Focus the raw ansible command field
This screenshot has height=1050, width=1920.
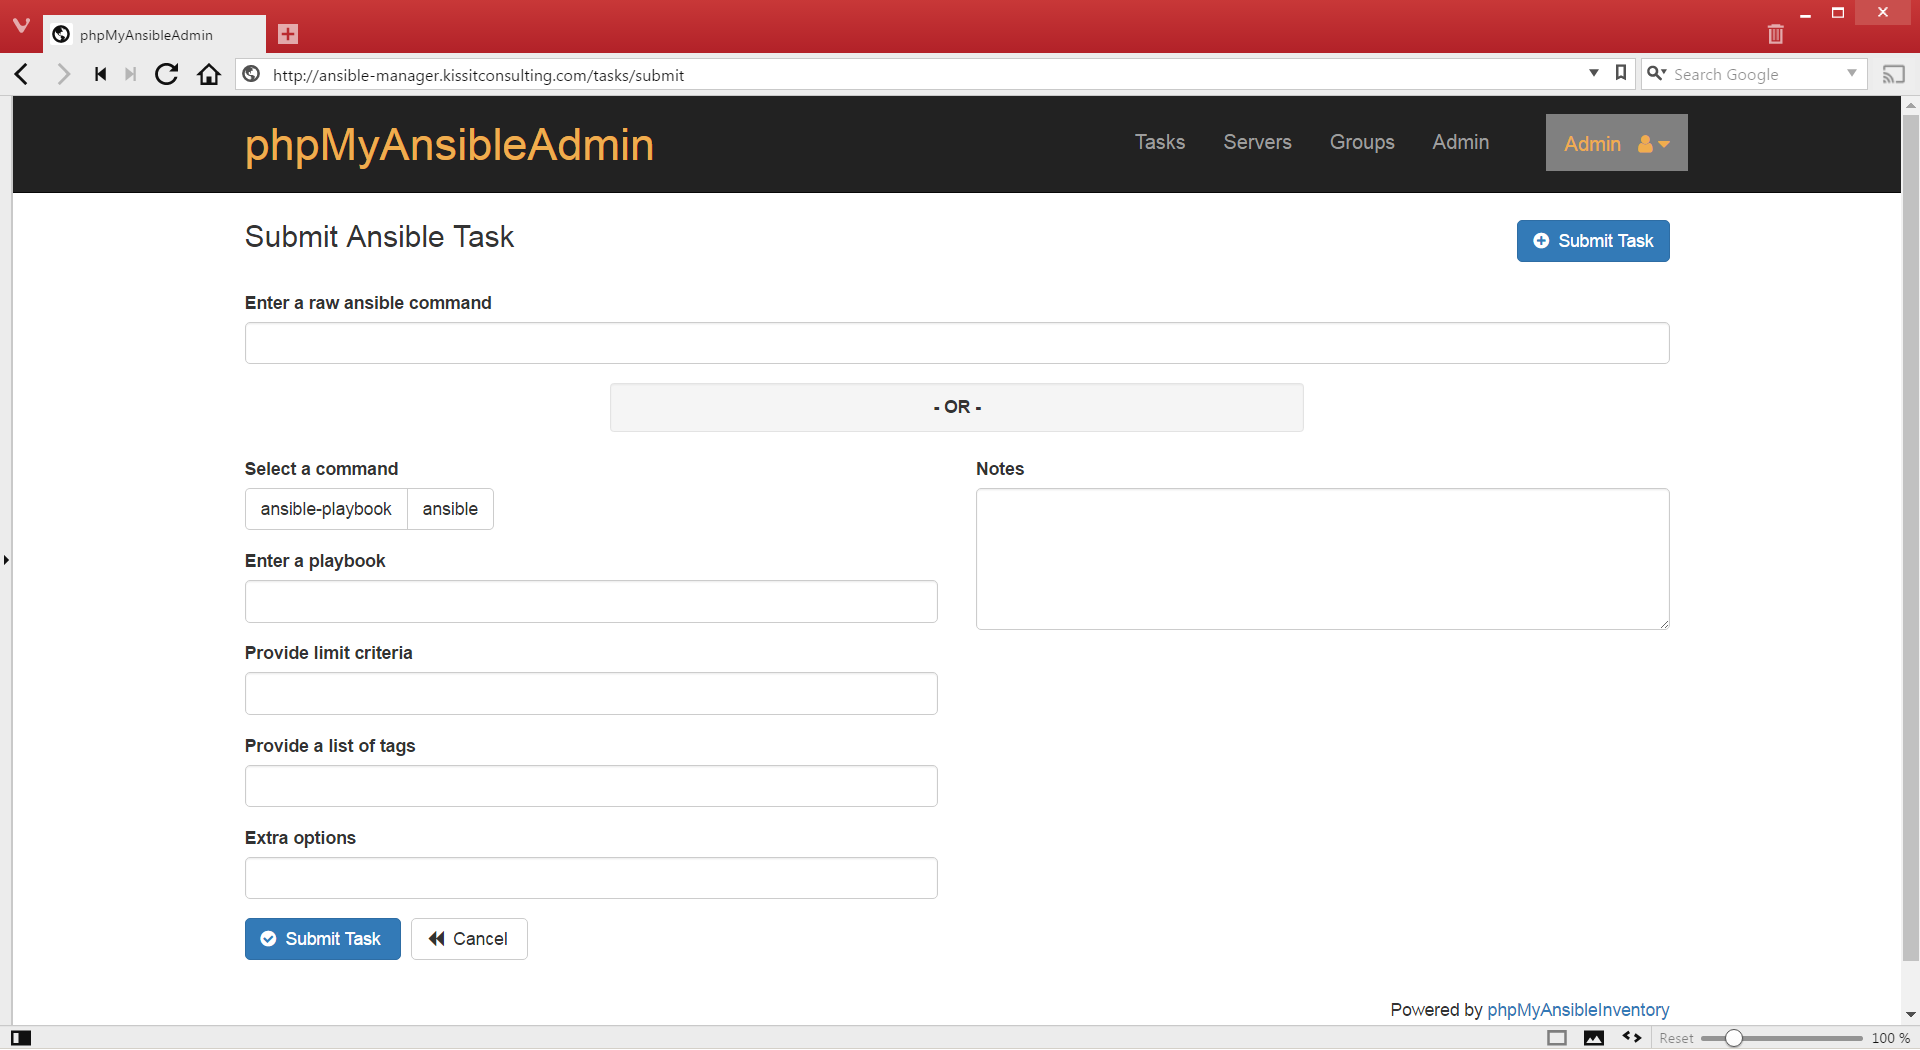(957, 343)
